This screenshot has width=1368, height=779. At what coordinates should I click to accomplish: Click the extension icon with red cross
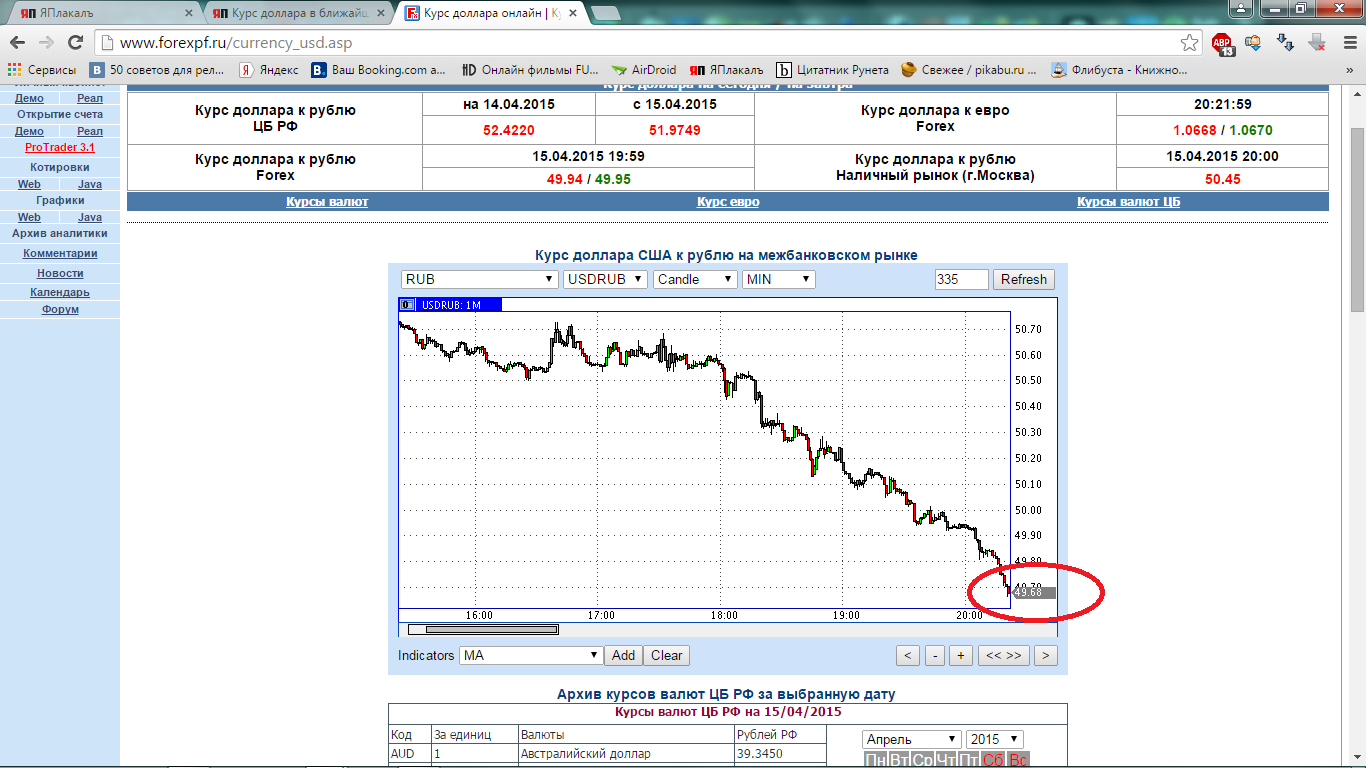tap(1317, 43)
